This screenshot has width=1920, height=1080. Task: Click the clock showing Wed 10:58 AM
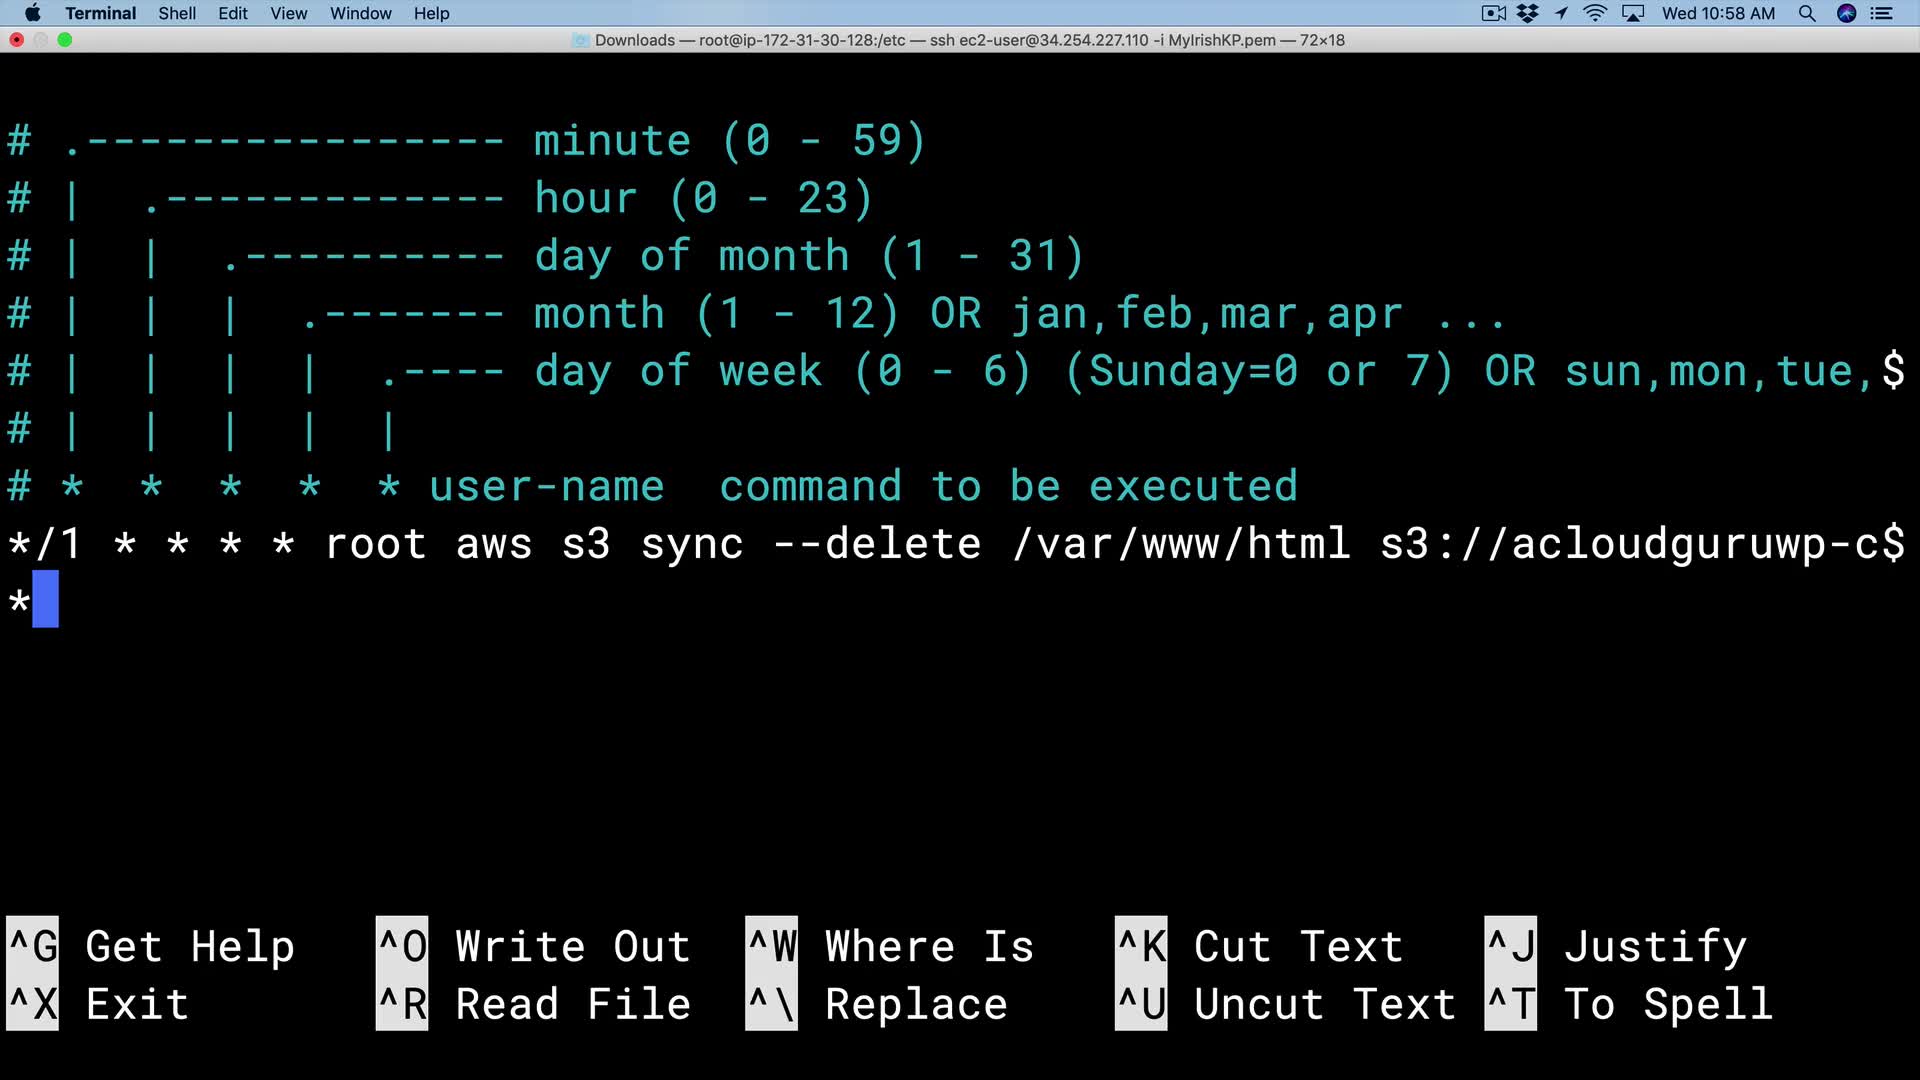[1718, 13]
